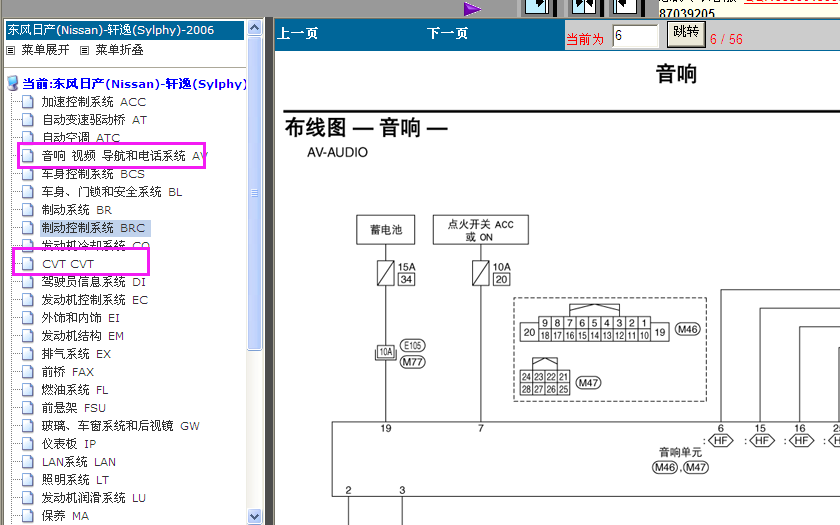The height and width of the screenshot is (525, 840).
Task: Open 排气系统 EX entry
Action: pyautogui.click(x=76, y=354)
